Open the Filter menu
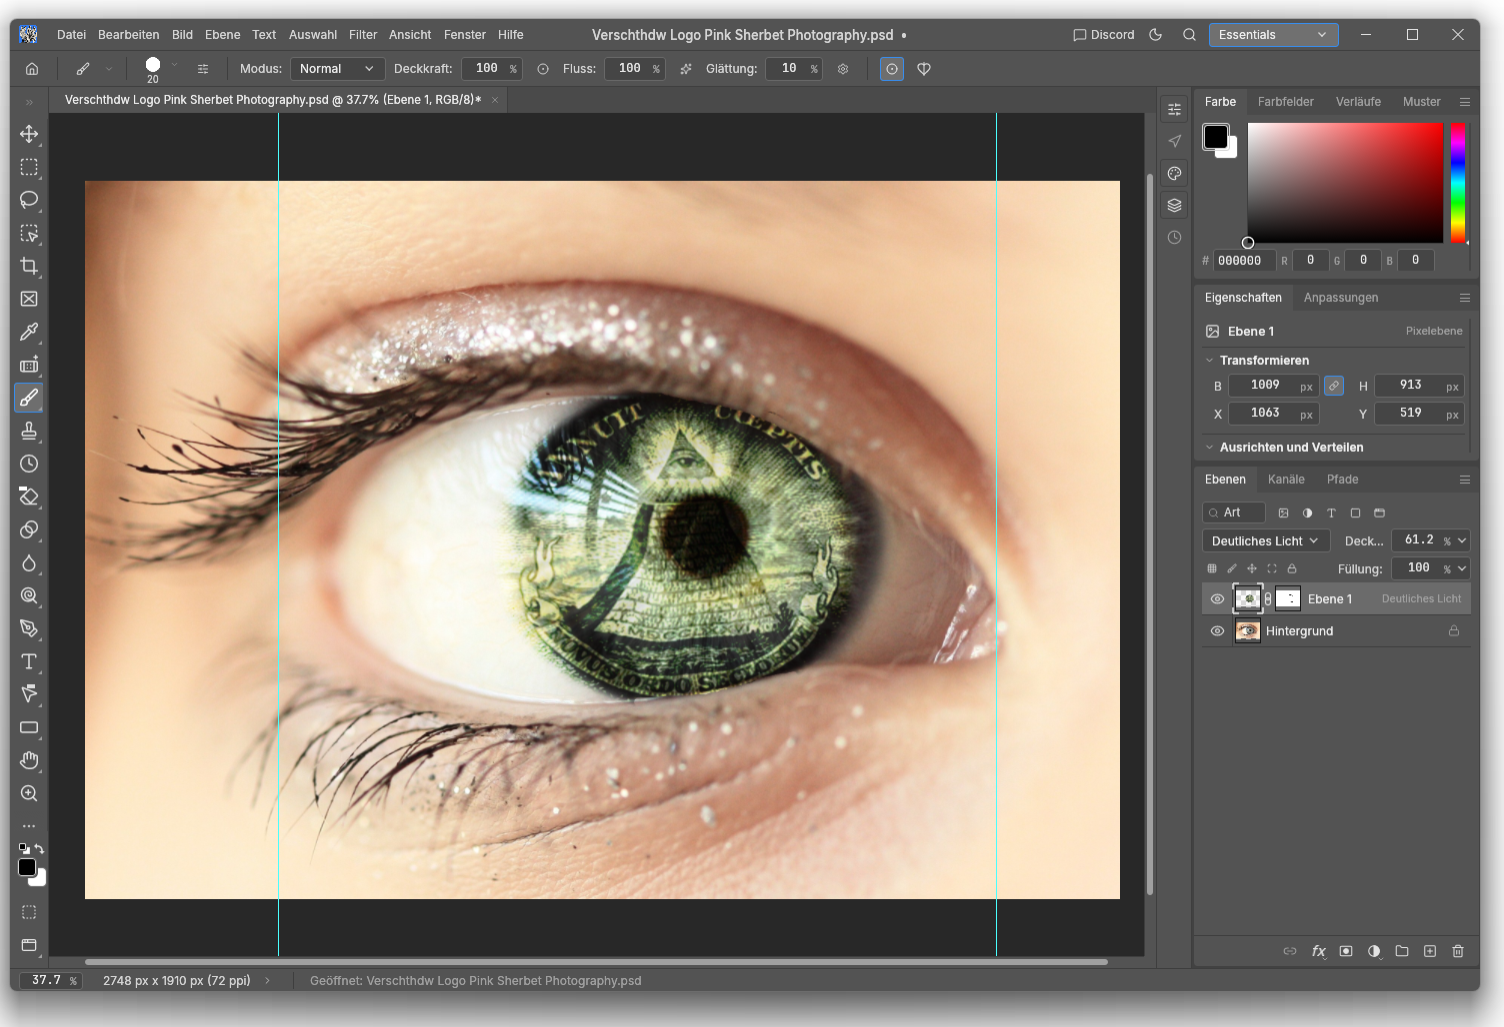Image resolution: width=1504 pixels, height=1027 pixels. click(x=363, y=35)
